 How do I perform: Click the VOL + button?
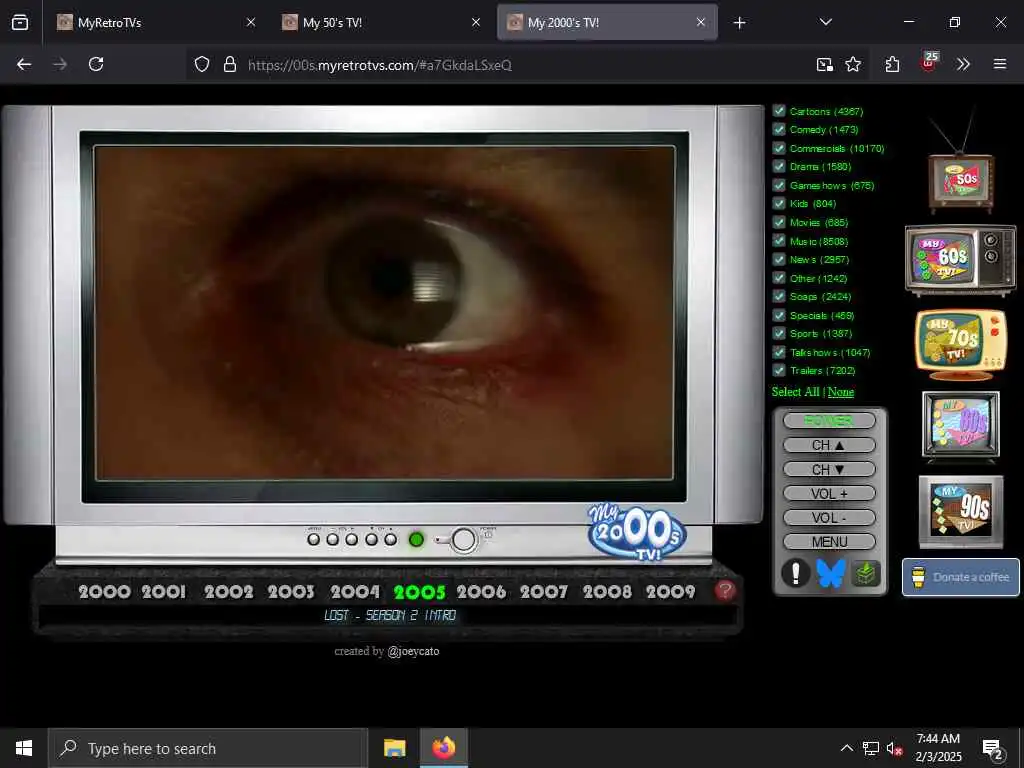[x=829, y=493]
